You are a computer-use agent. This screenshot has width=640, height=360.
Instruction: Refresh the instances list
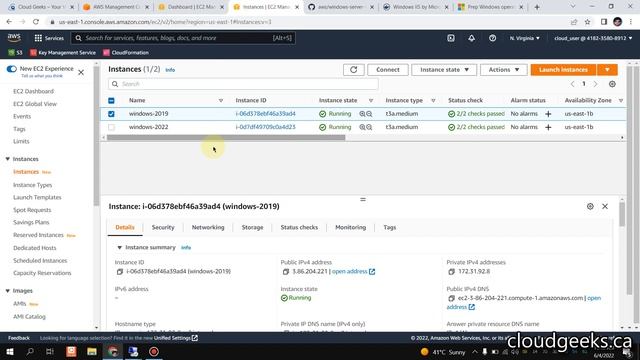[x=353, y=70]
